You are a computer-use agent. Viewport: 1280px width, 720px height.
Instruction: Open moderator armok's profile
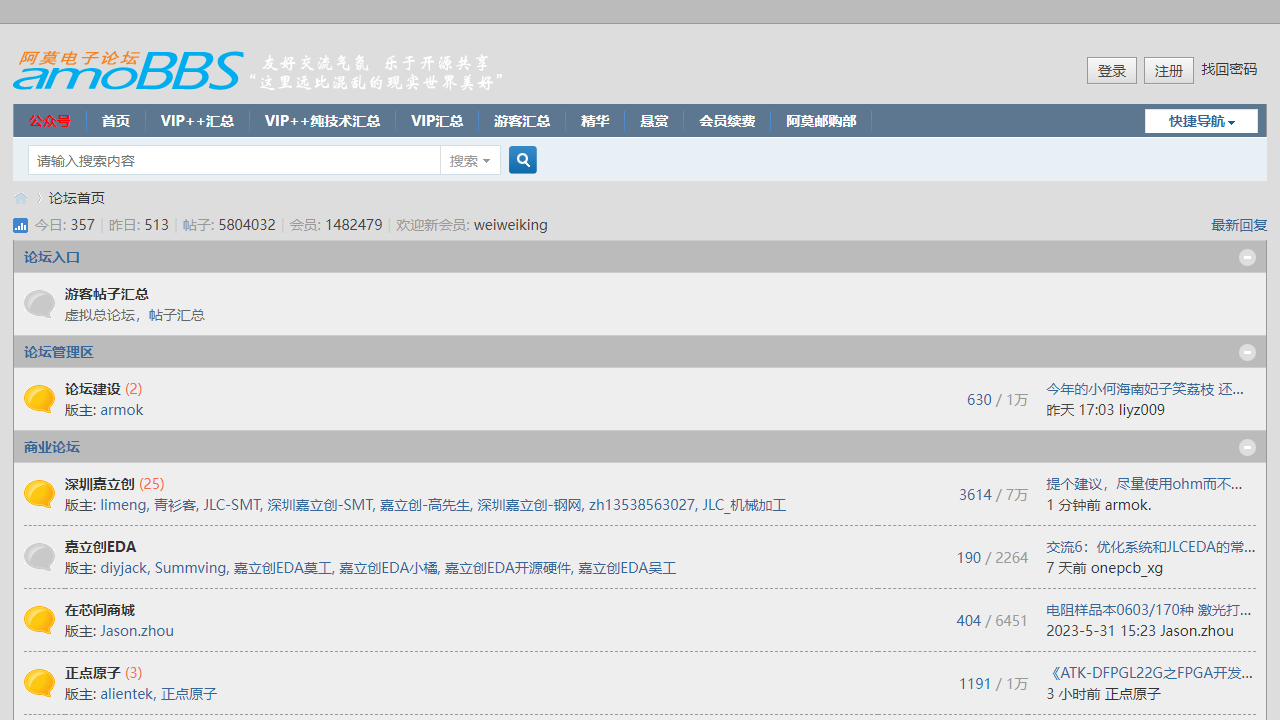coord(122,410)
